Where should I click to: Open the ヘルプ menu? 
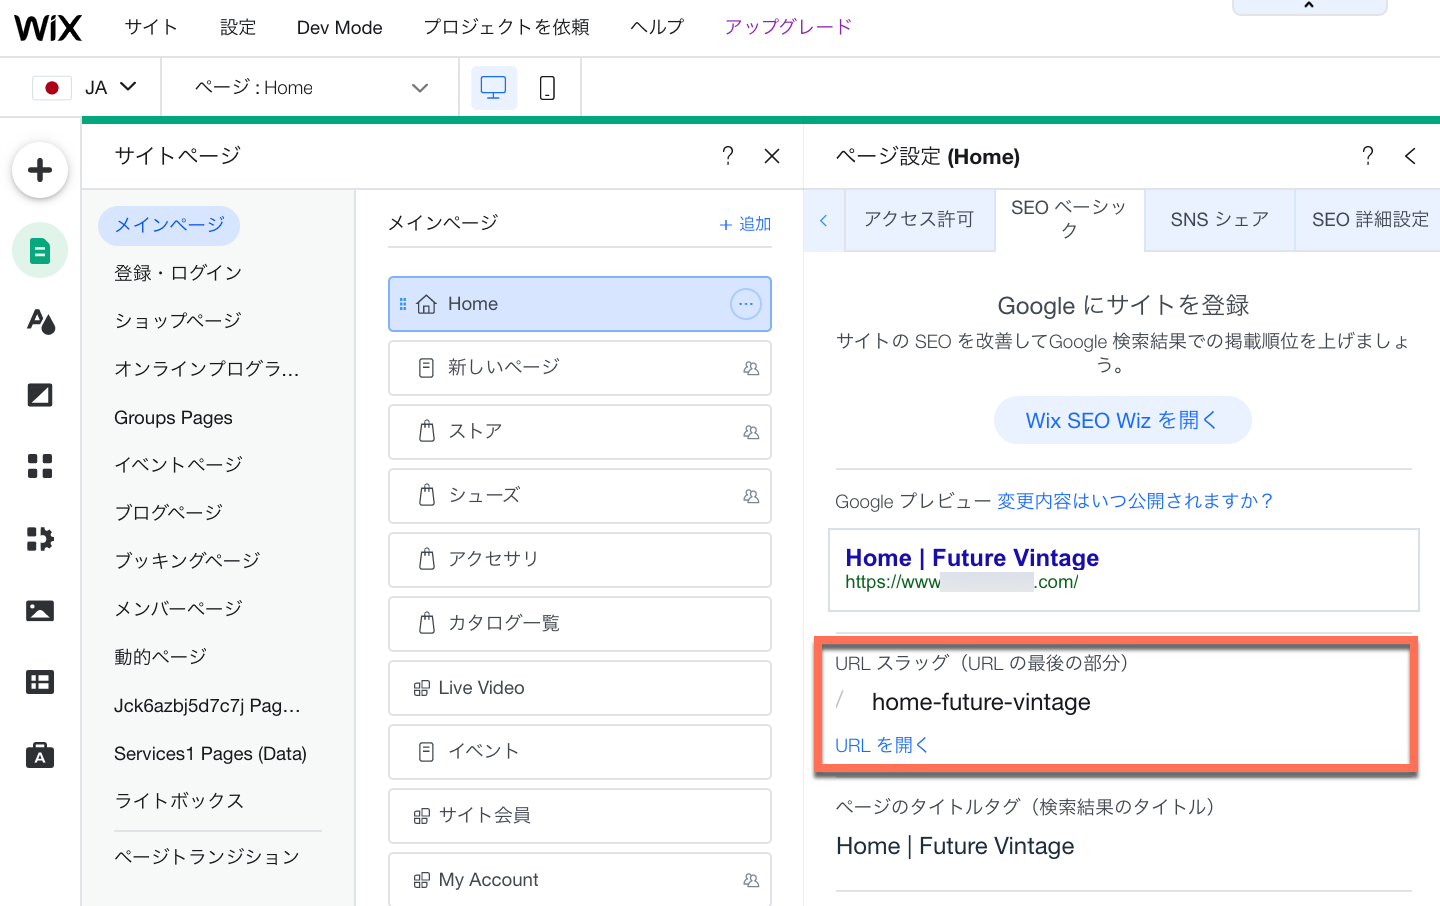[x=657, y=27]
